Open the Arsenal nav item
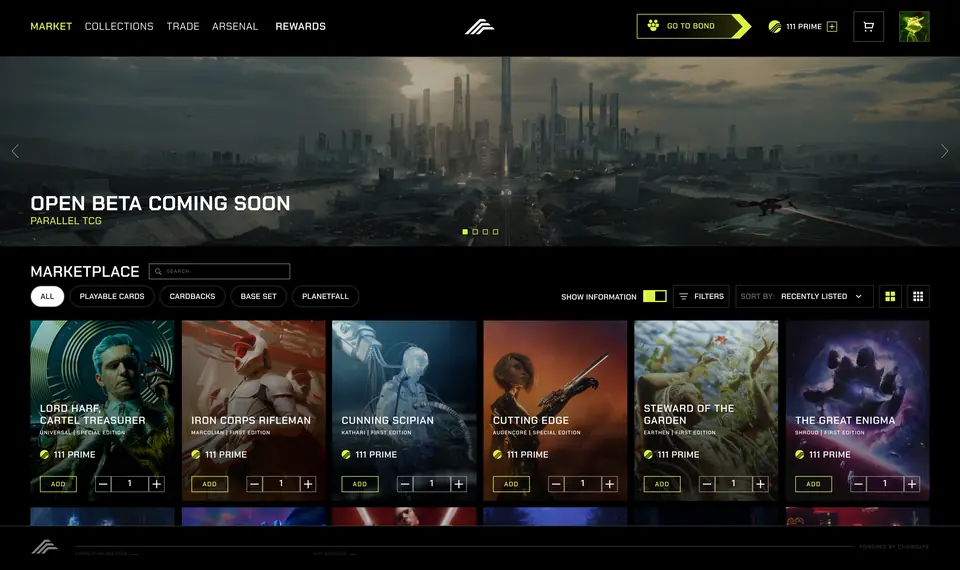 coord(235,26)
